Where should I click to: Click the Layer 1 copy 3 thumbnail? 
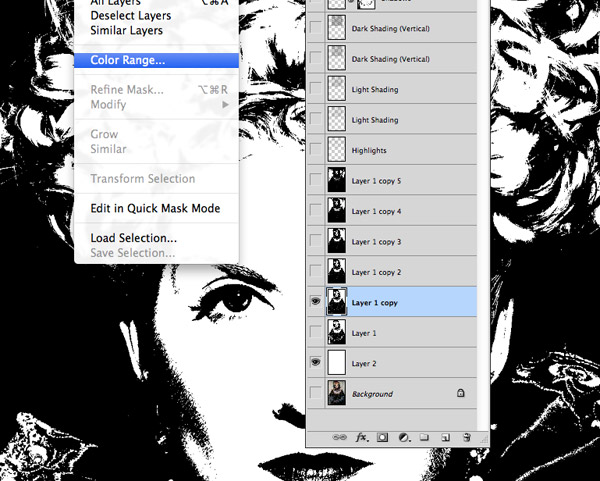click(x=337, y=241)
